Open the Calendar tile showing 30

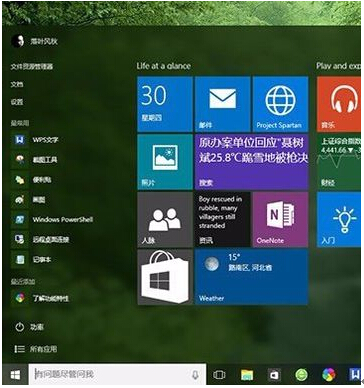tap(165, 104)
